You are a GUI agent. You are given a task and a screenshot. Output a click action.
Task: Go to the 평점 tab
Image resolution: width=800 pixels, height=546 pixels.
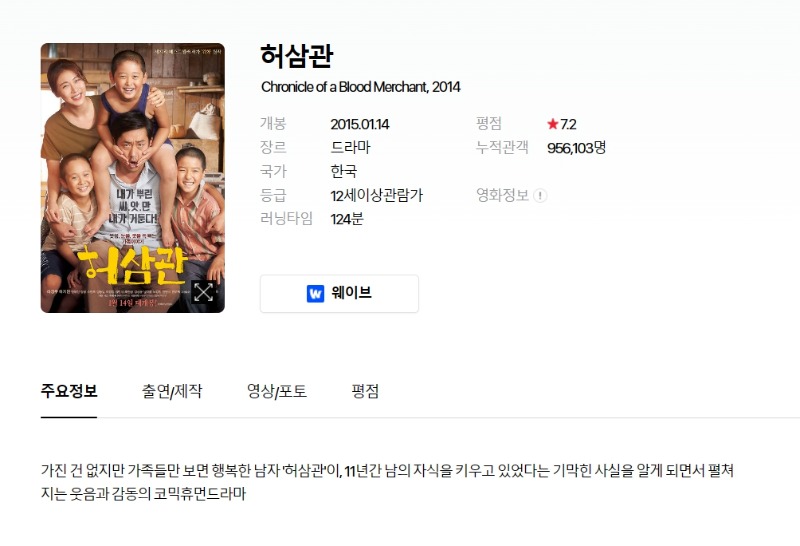[x=365, y=391]
